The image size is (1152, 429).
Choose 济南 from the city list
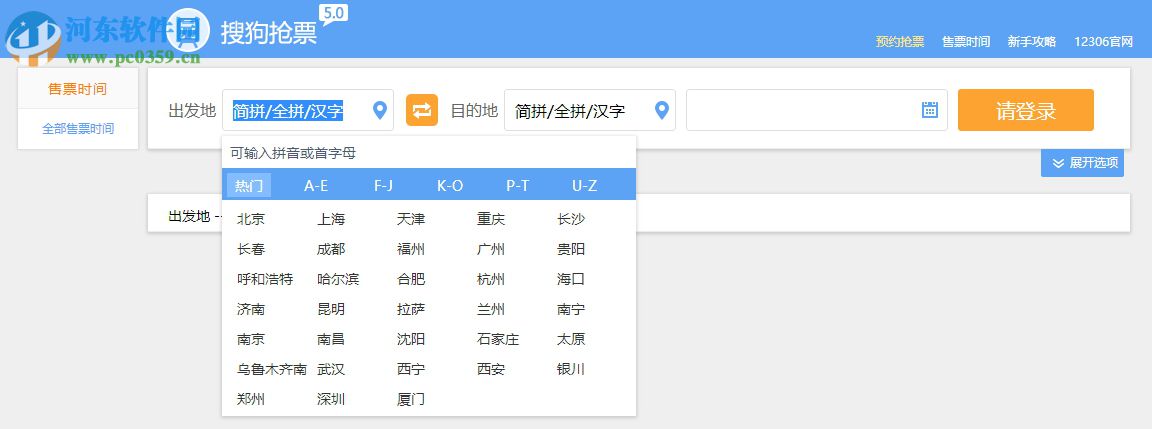point(251,309)
